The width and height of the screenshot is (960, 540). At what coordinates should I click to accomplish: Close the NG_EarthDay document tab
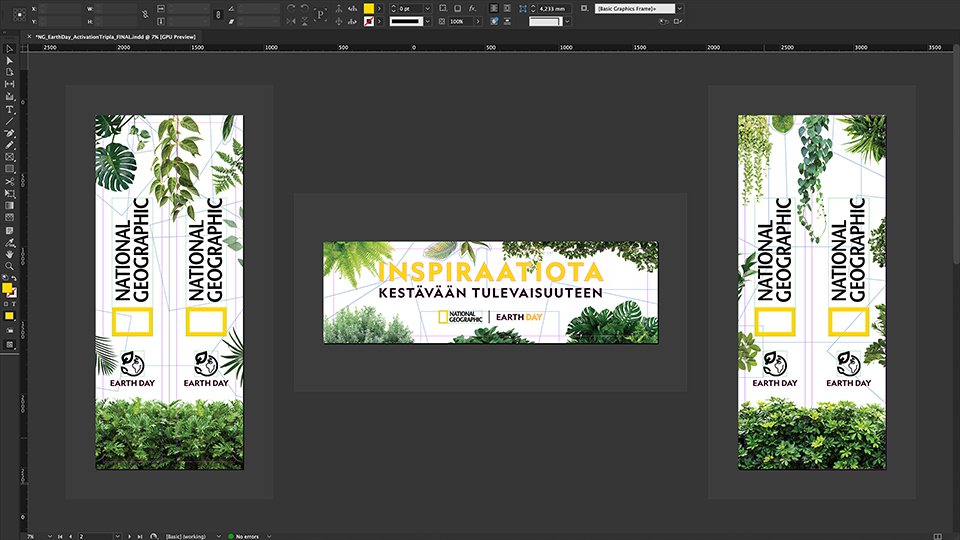click(x=29, y=37)
